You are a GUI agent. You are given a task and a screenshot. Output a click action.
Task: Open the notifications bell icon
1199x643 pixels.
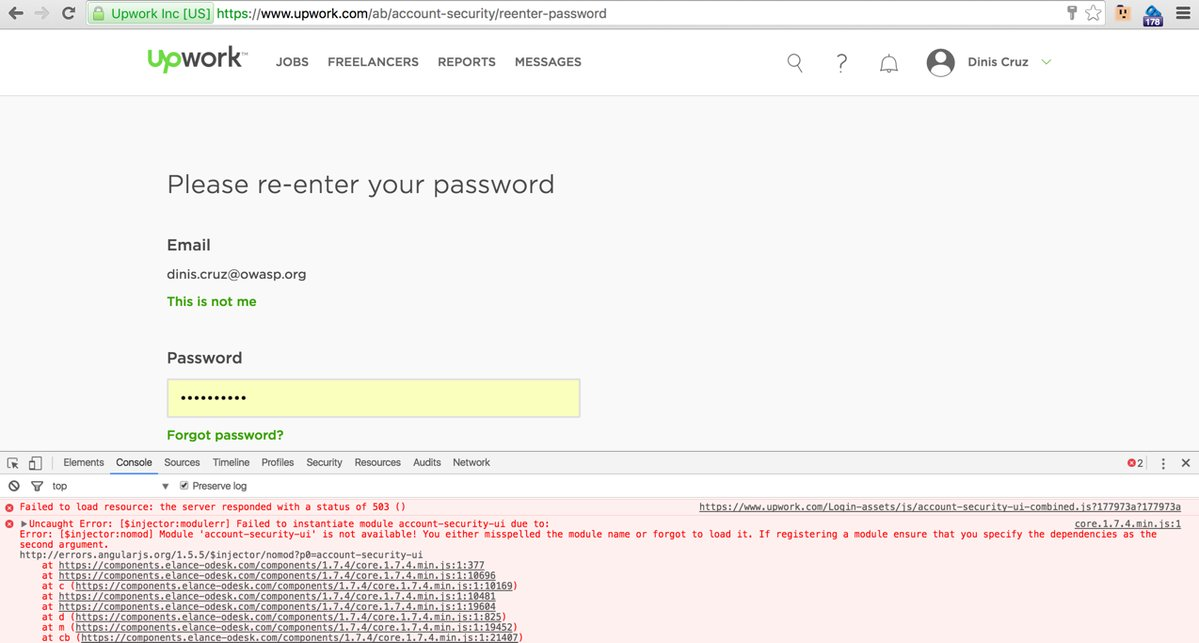click(x=888, y=64)
